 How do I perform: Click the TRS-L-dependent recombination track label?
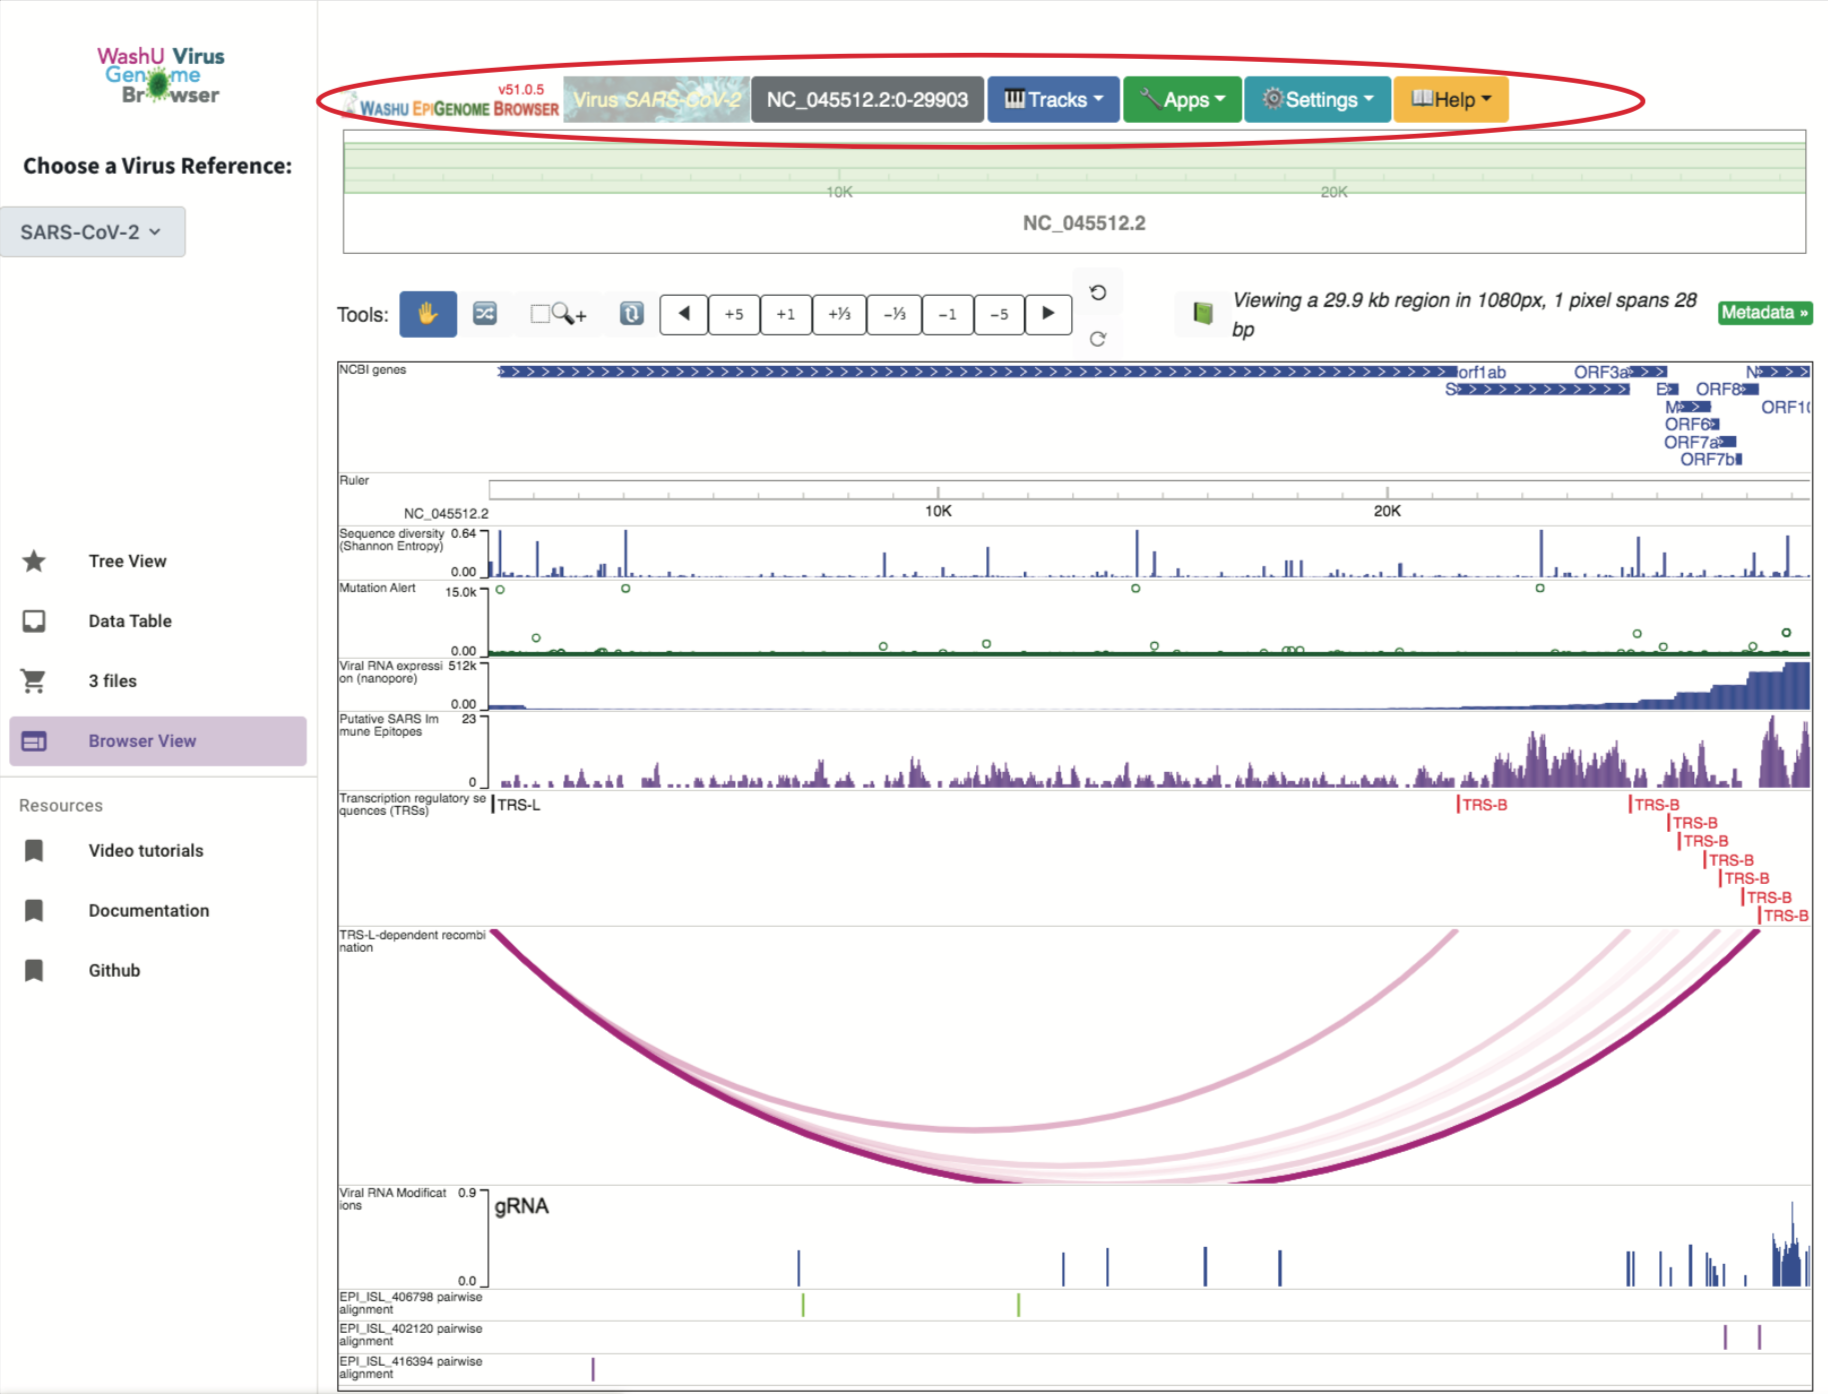tap(412, 941)
